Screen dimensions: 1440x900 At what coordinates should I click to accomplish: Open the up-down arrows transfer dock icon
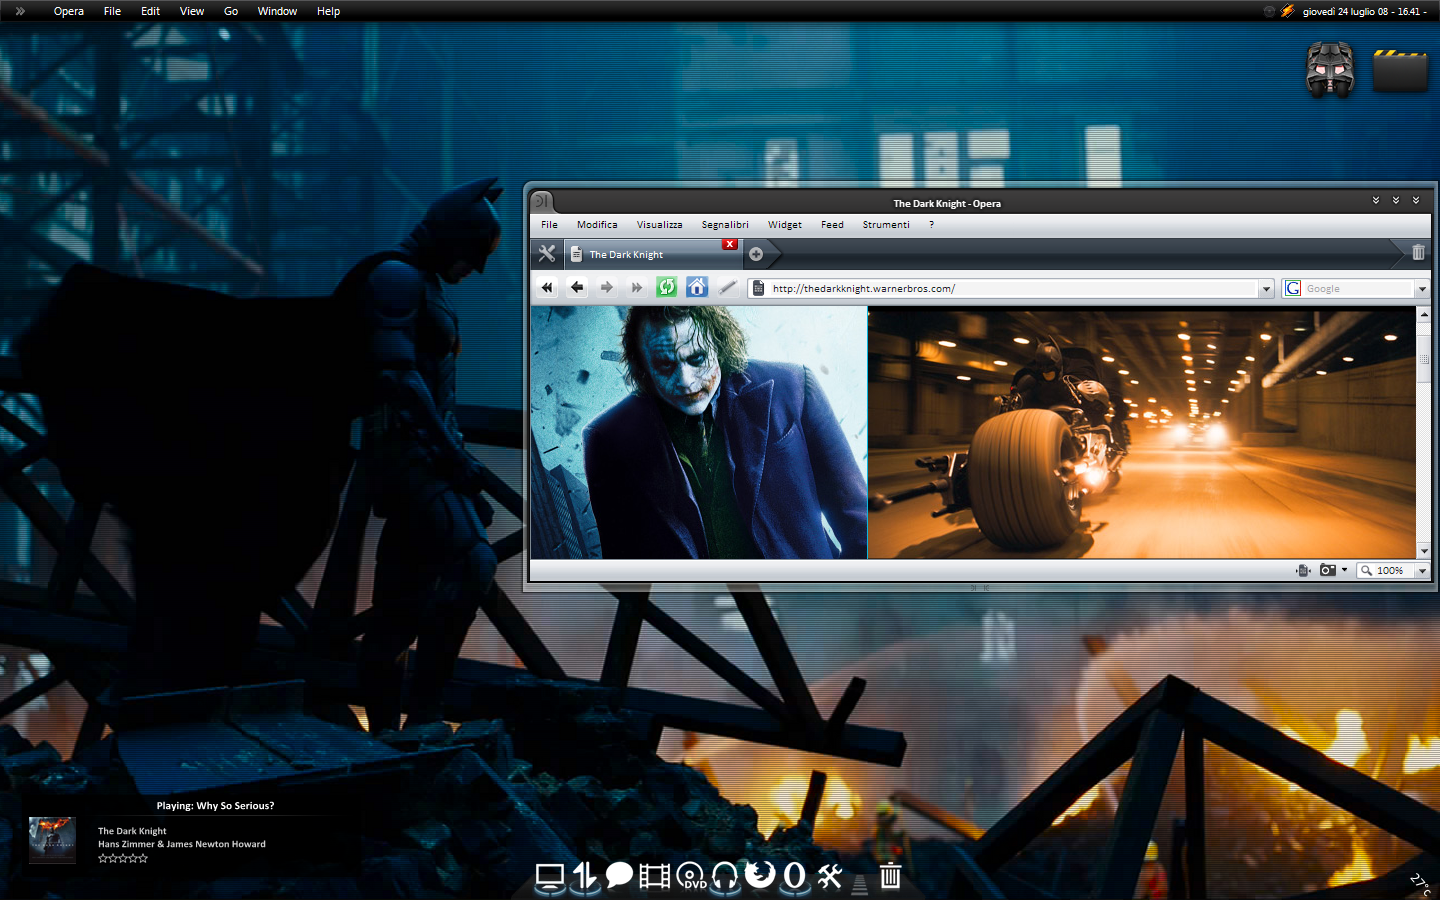click(x=585, y=876)
